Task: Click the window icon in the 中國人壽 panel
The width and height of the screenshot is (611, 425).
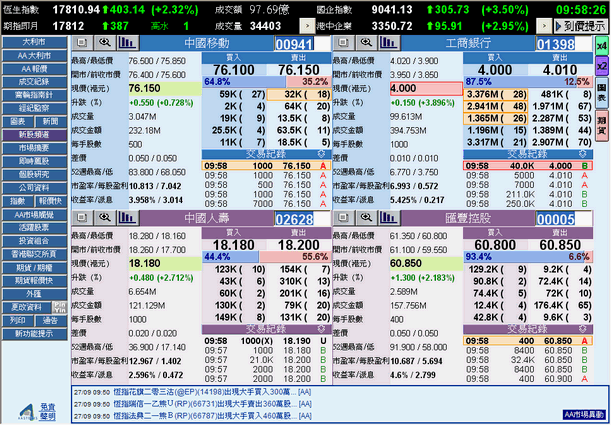Action: coord(82,218)
